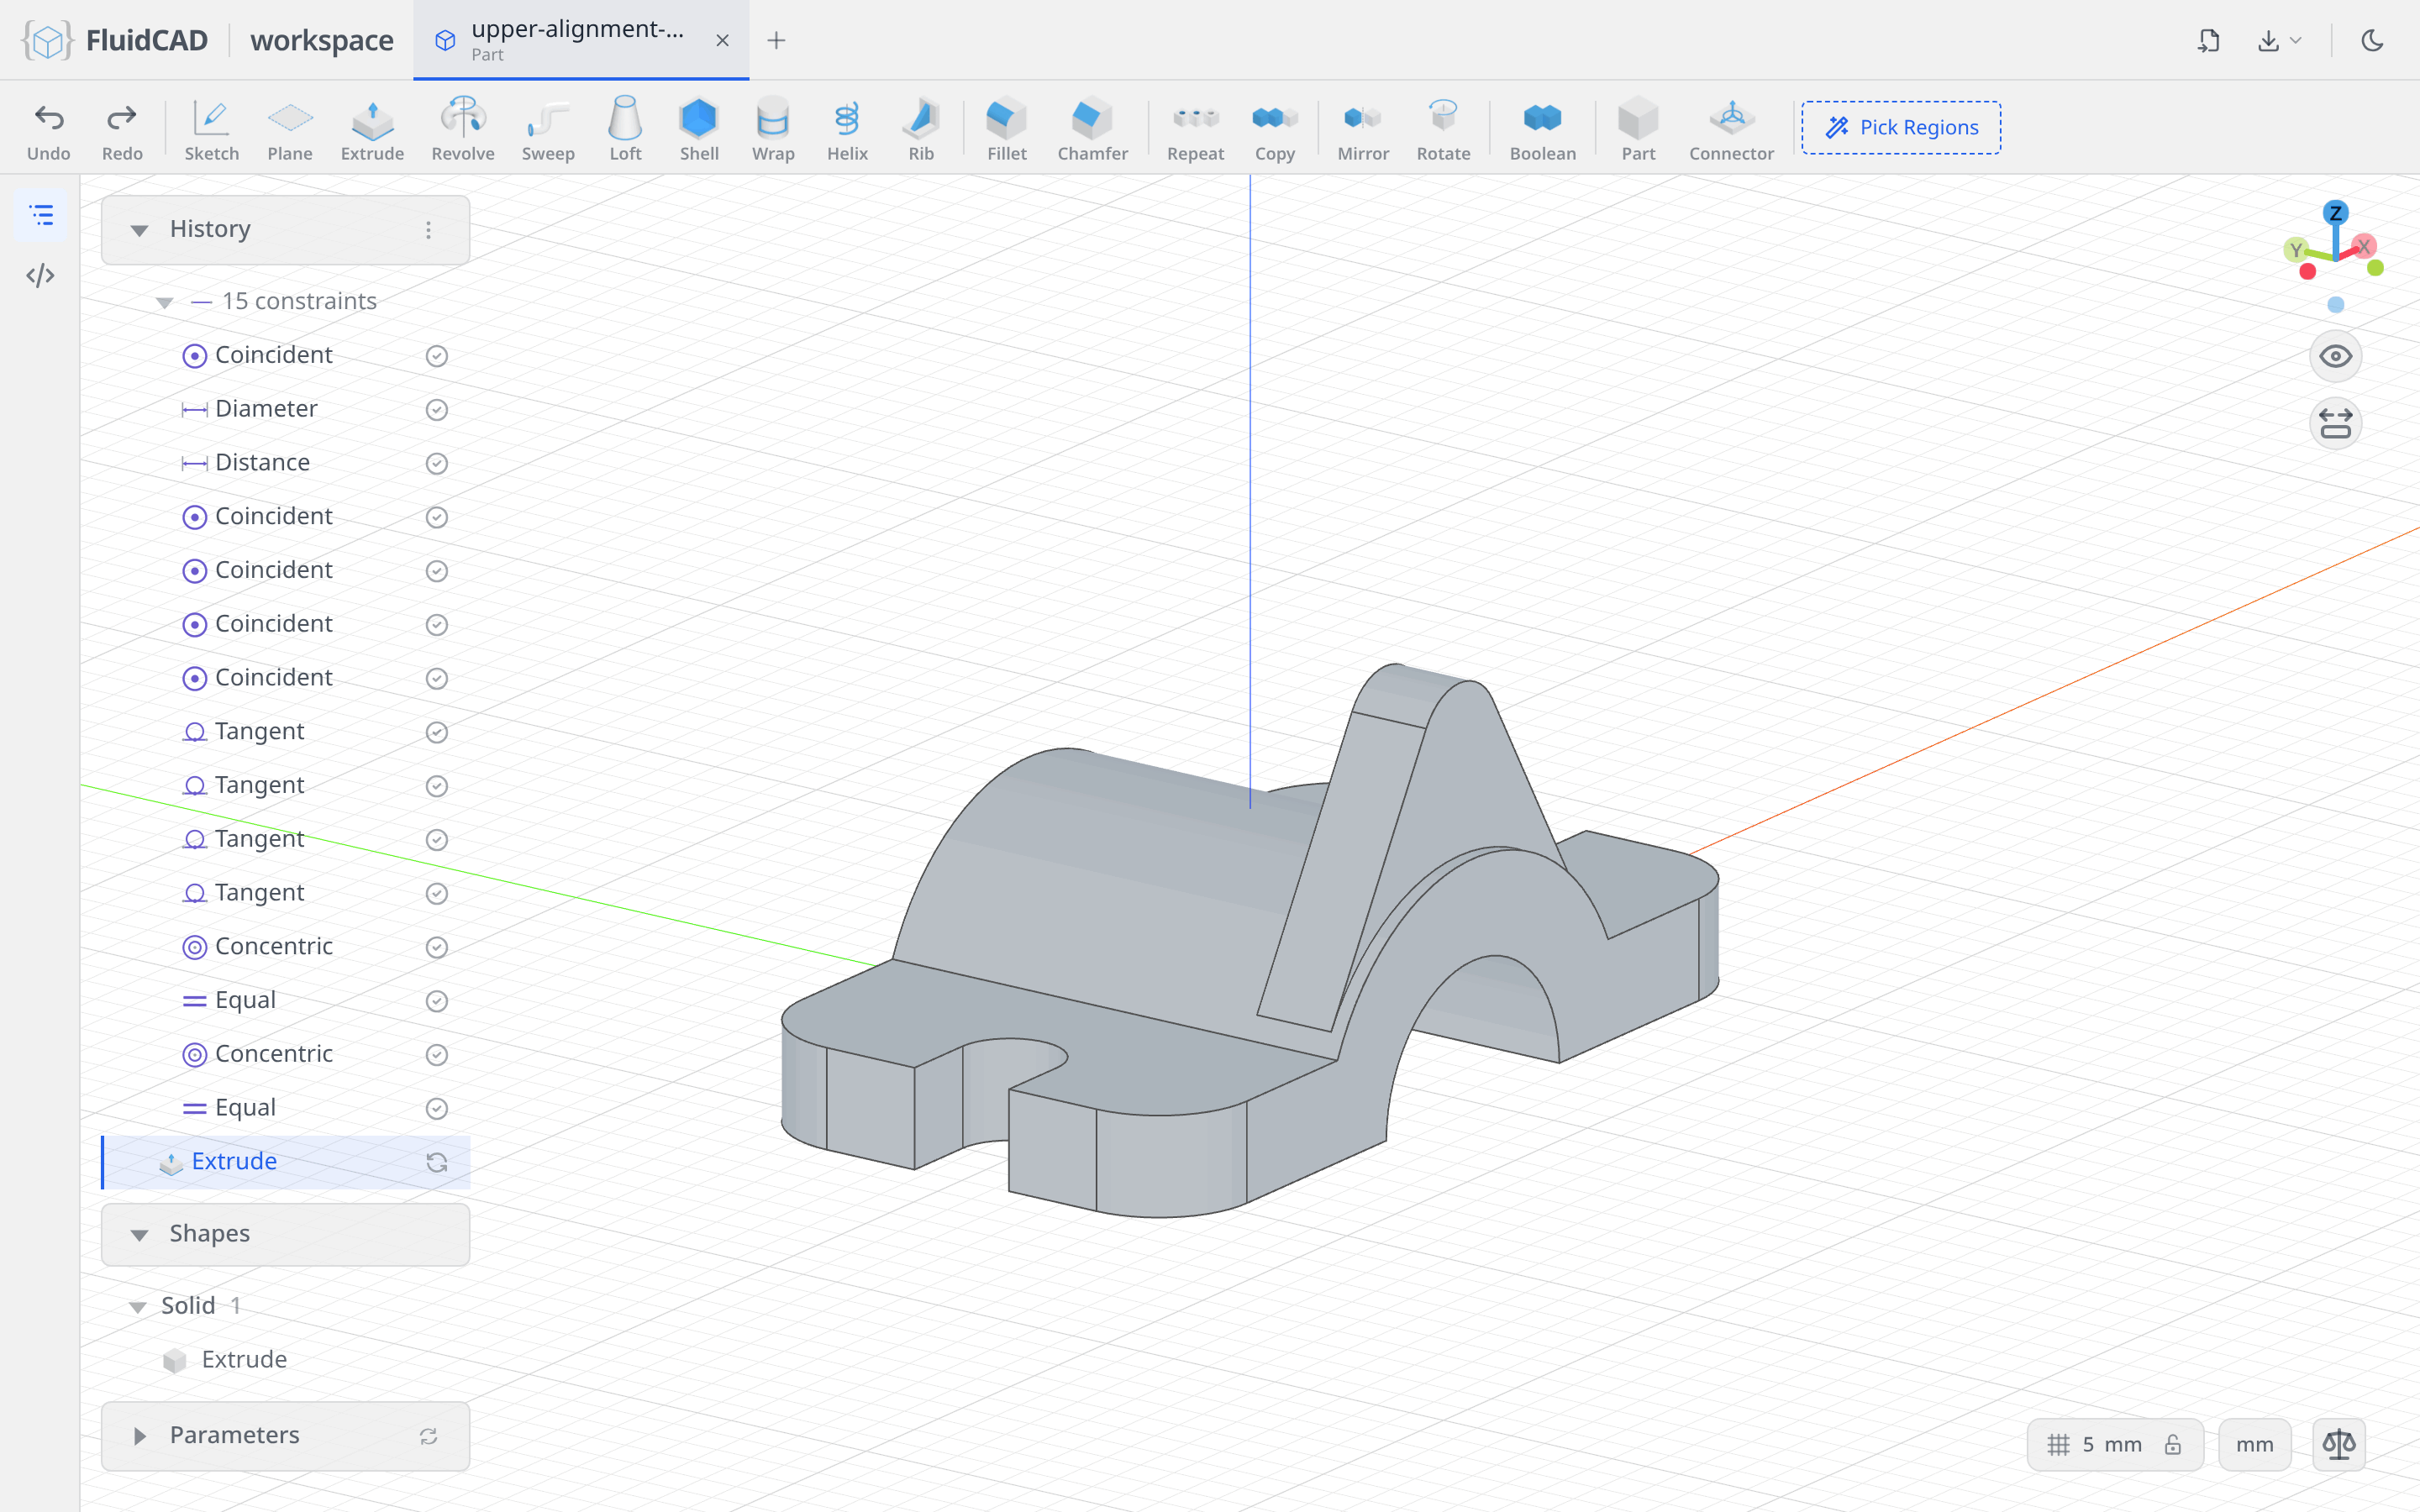Viewport: 2420px width, 1512px height.
Task: Toggle the first Concentric constraint check
Action: (x=436, y=947)
